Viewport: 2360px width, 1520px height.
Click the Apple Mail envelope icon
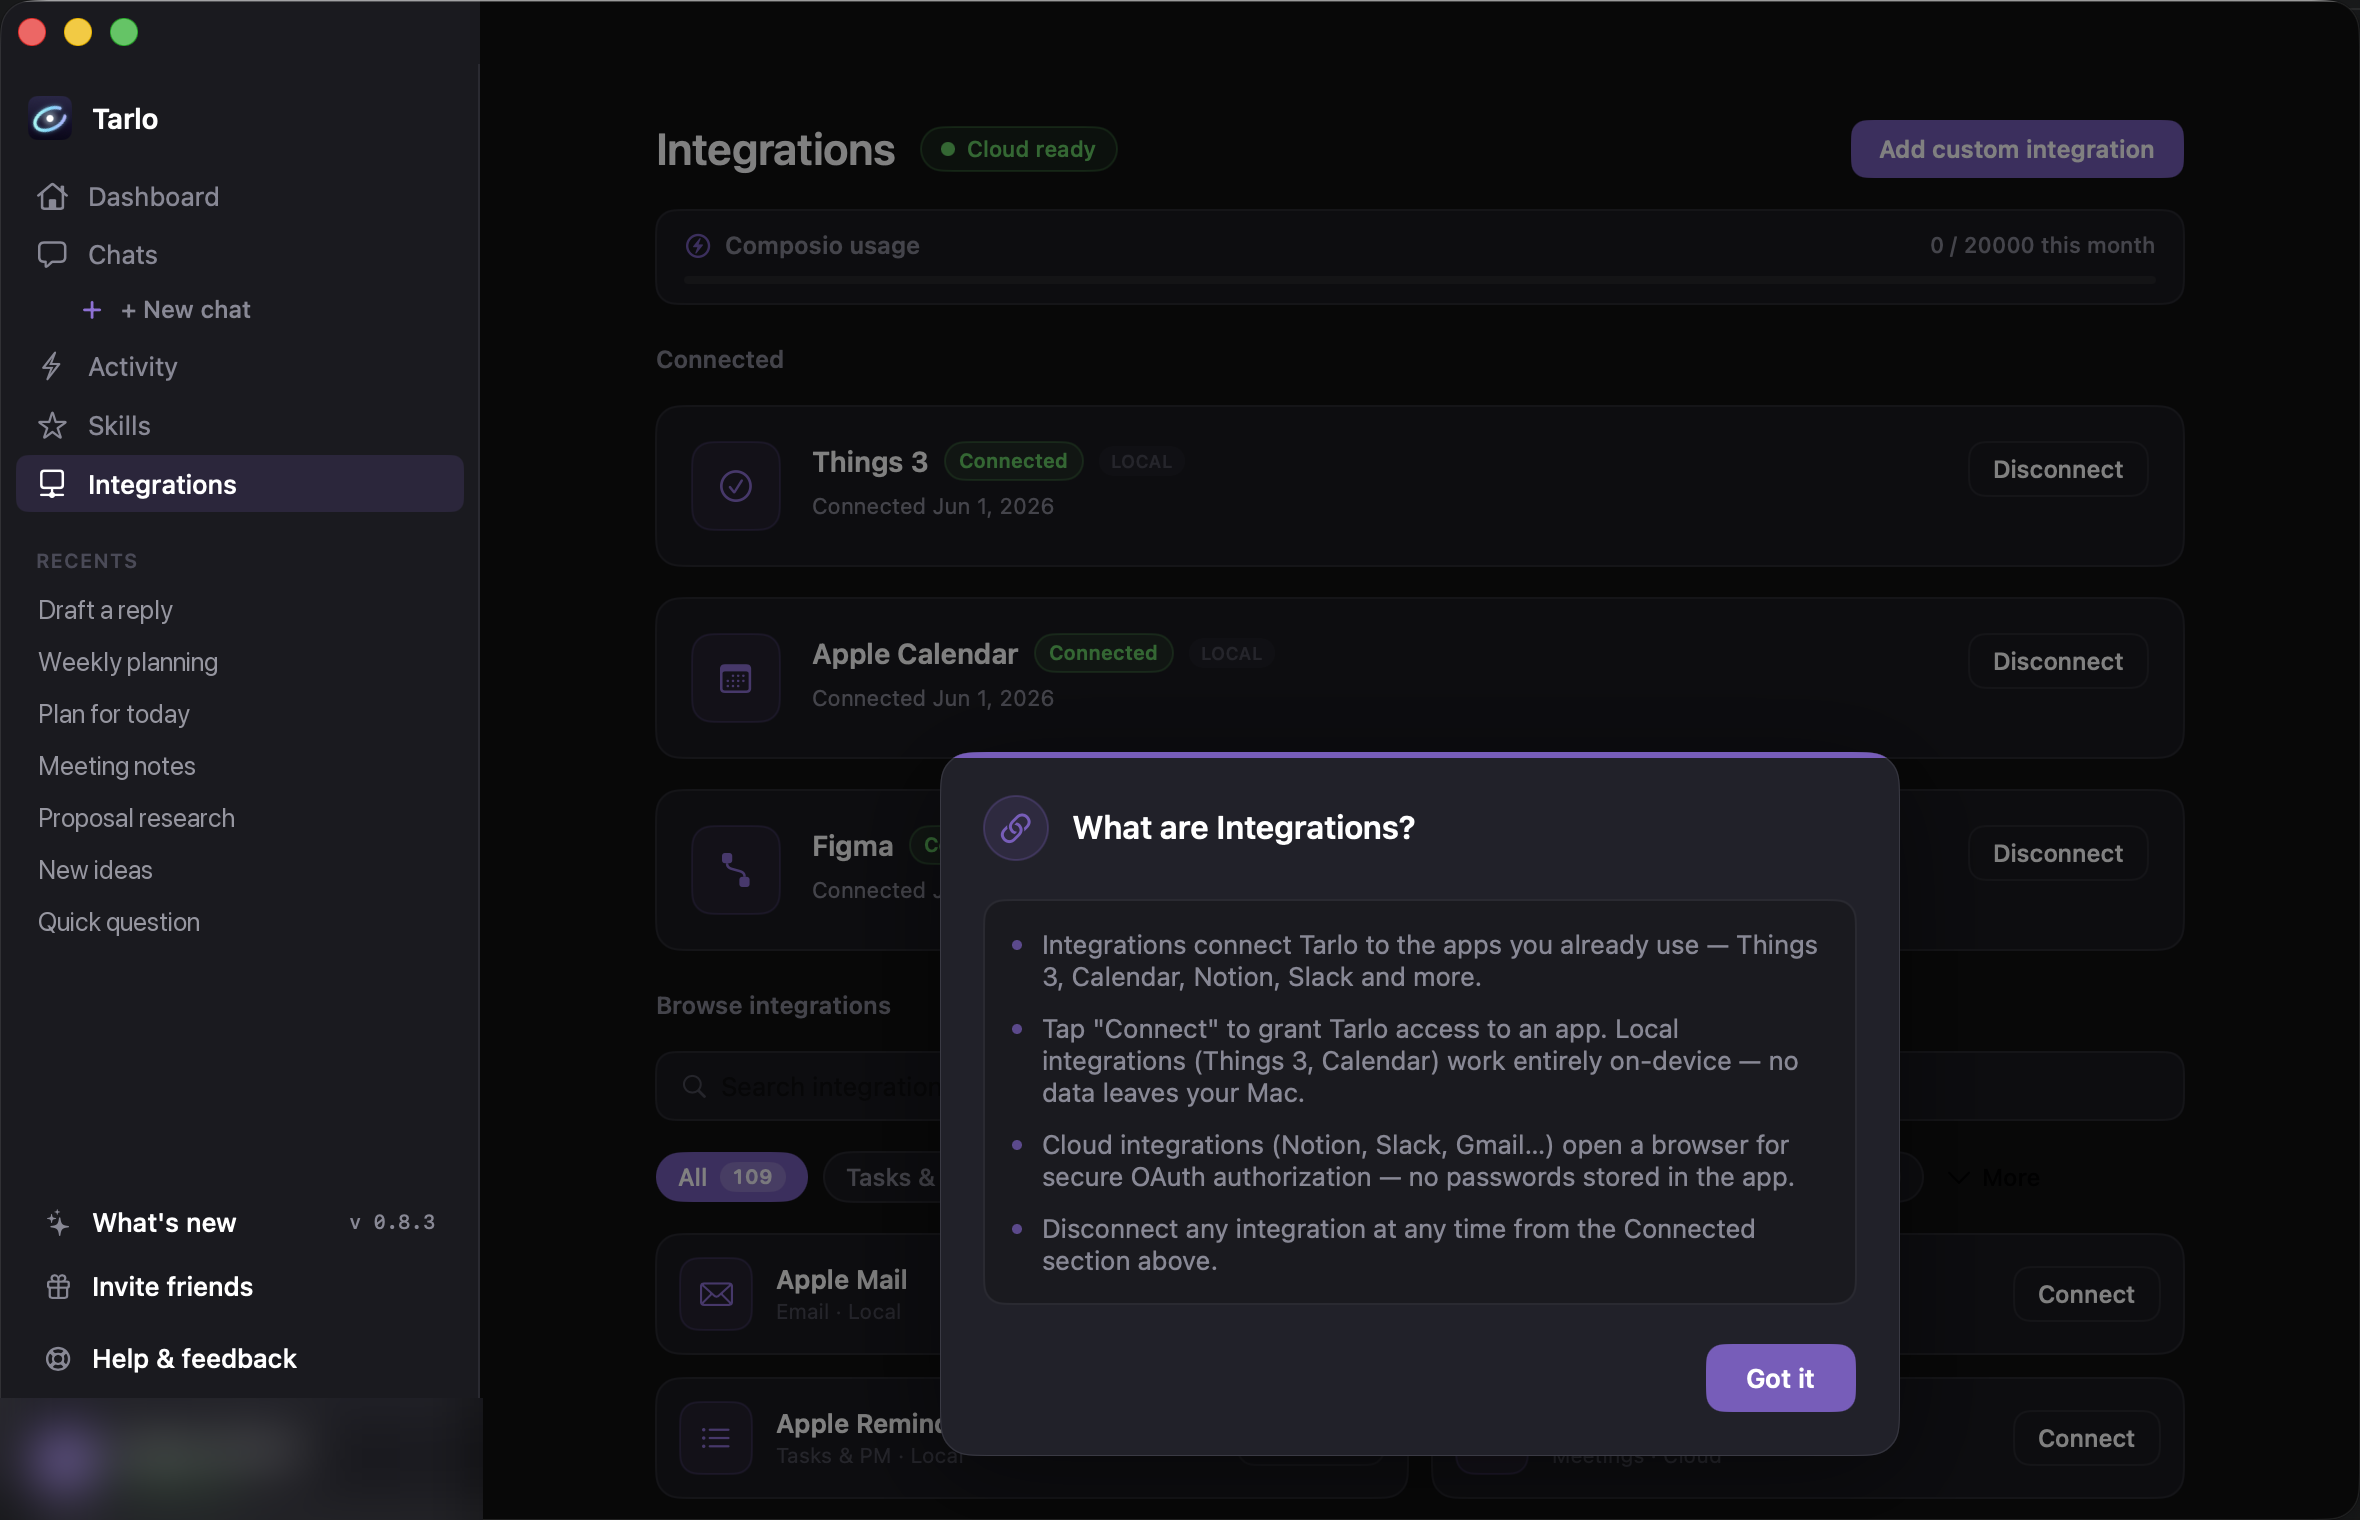[x=716, y=1294]
